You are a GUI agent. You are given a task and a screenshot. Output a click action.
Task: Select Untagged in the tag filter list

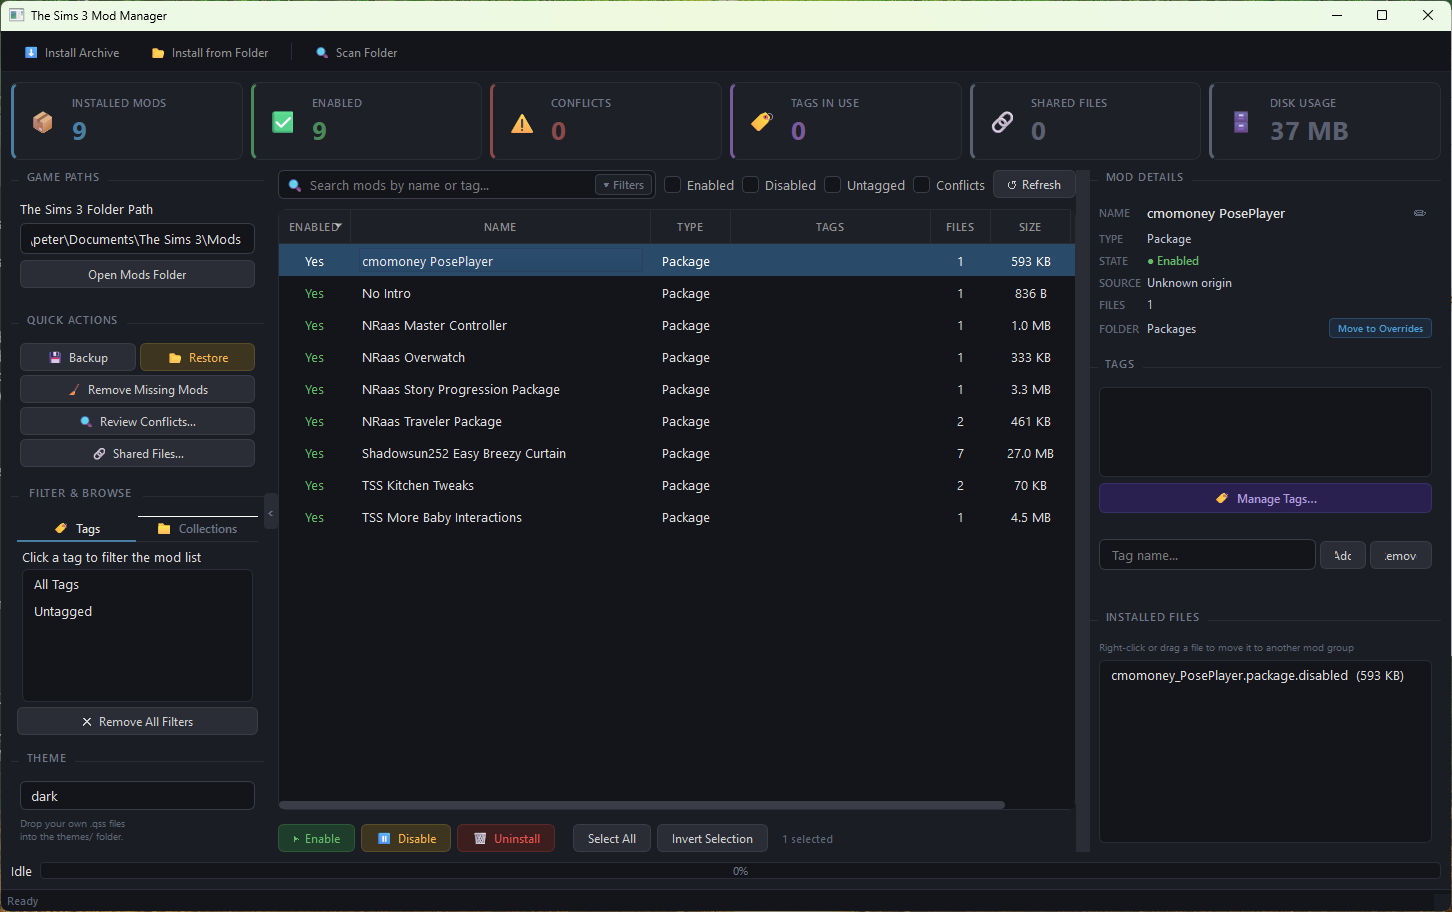pyautogui.click(x=137, y=612)
